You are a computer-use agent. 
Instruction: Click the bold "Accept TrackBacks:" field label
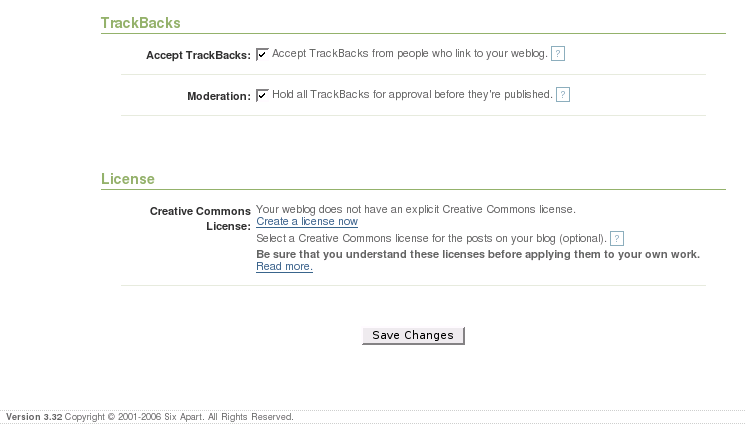[198, 55]
